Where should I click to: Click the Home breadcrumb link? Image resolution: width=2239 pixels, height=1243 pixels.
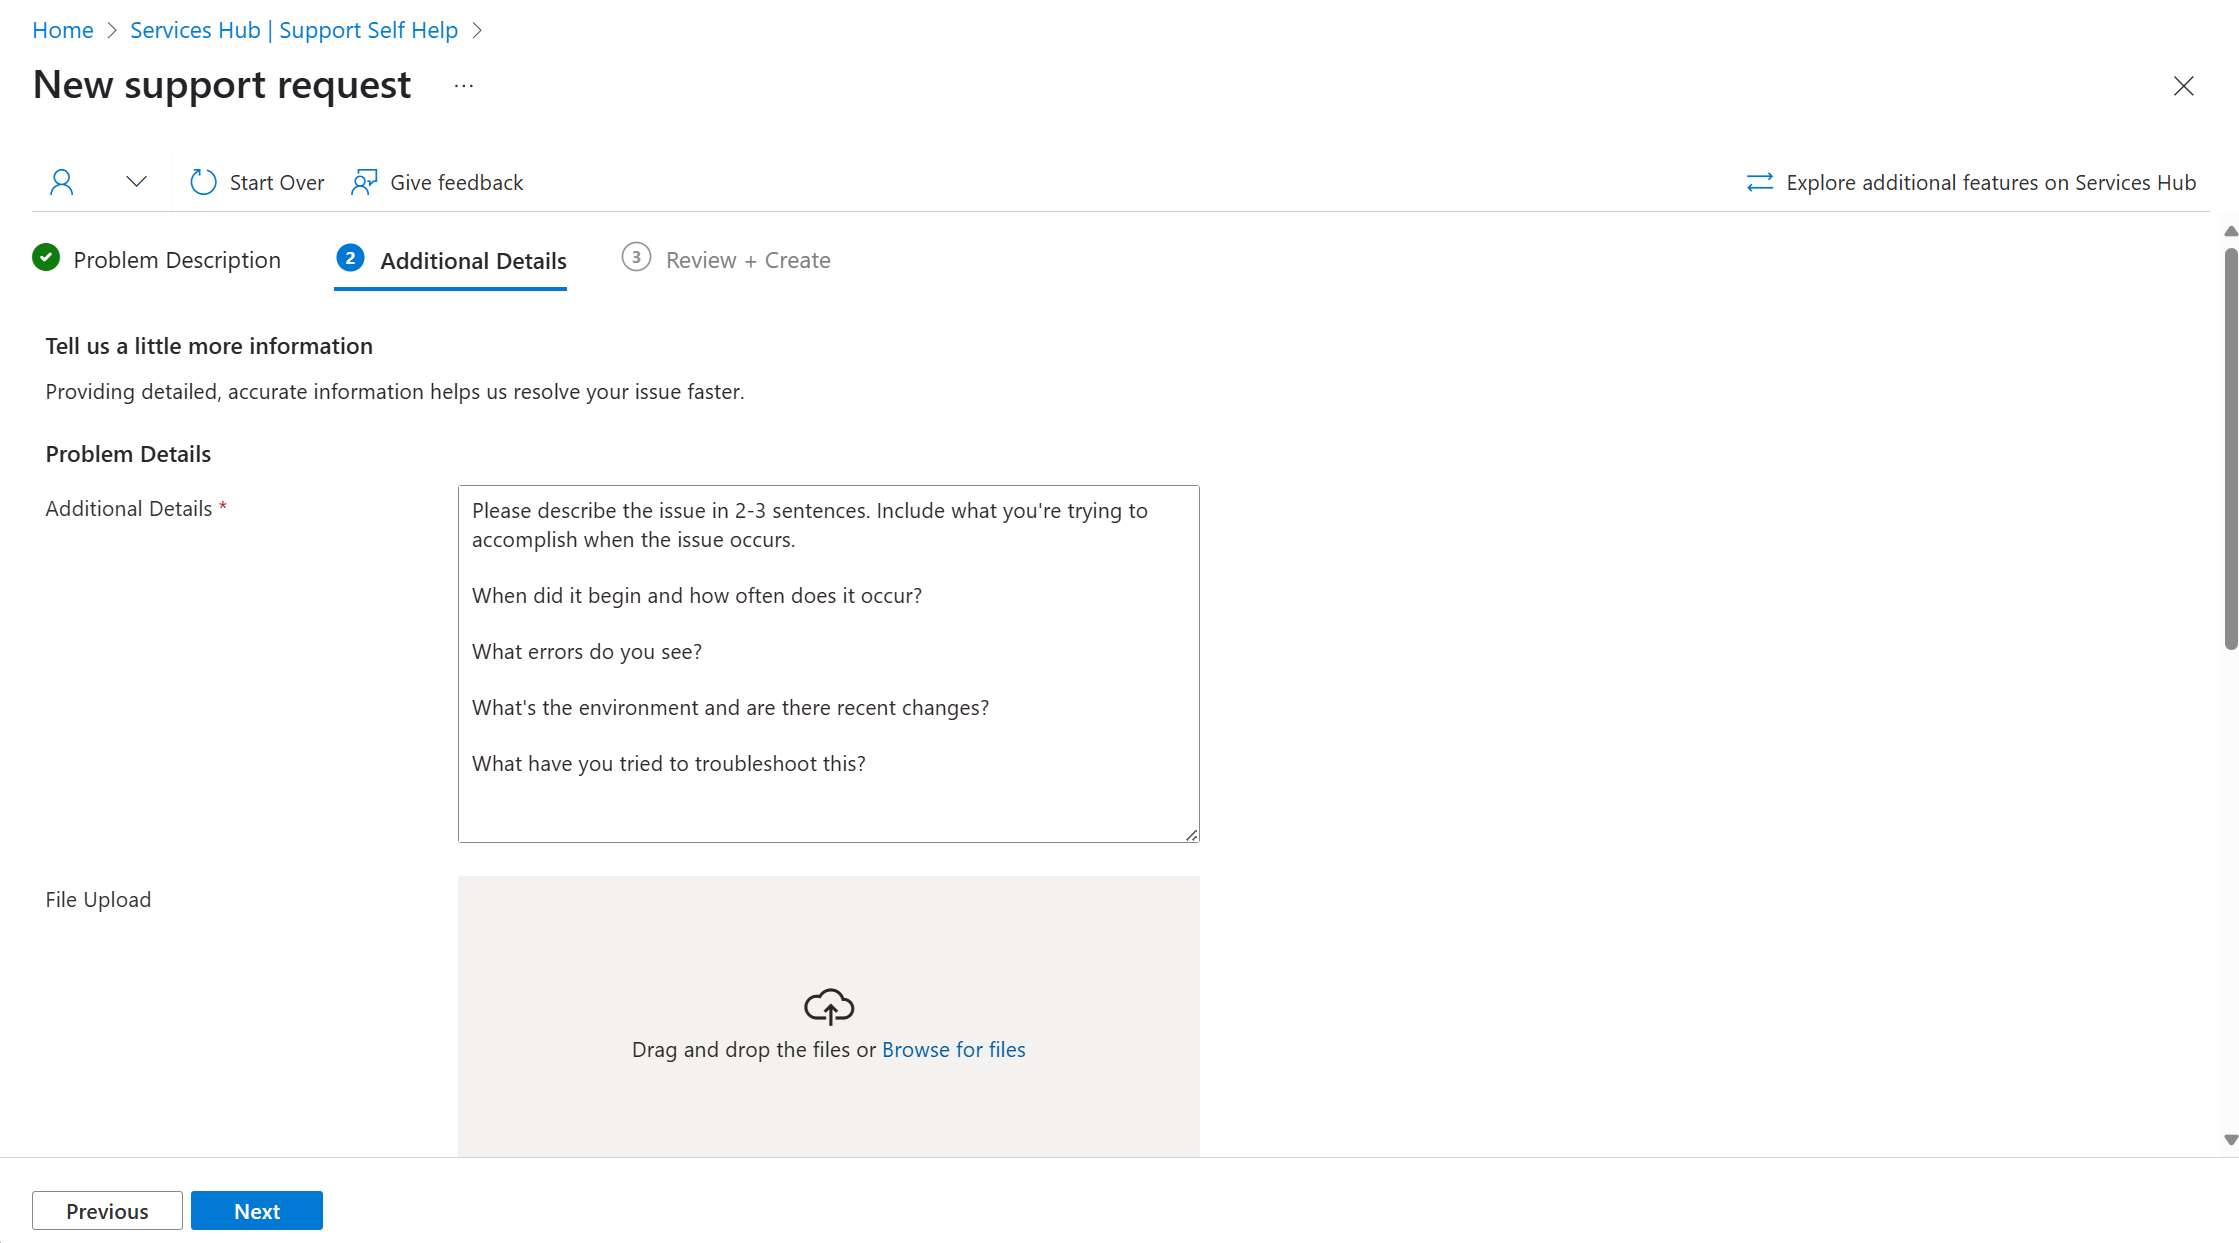click(63, 28)
